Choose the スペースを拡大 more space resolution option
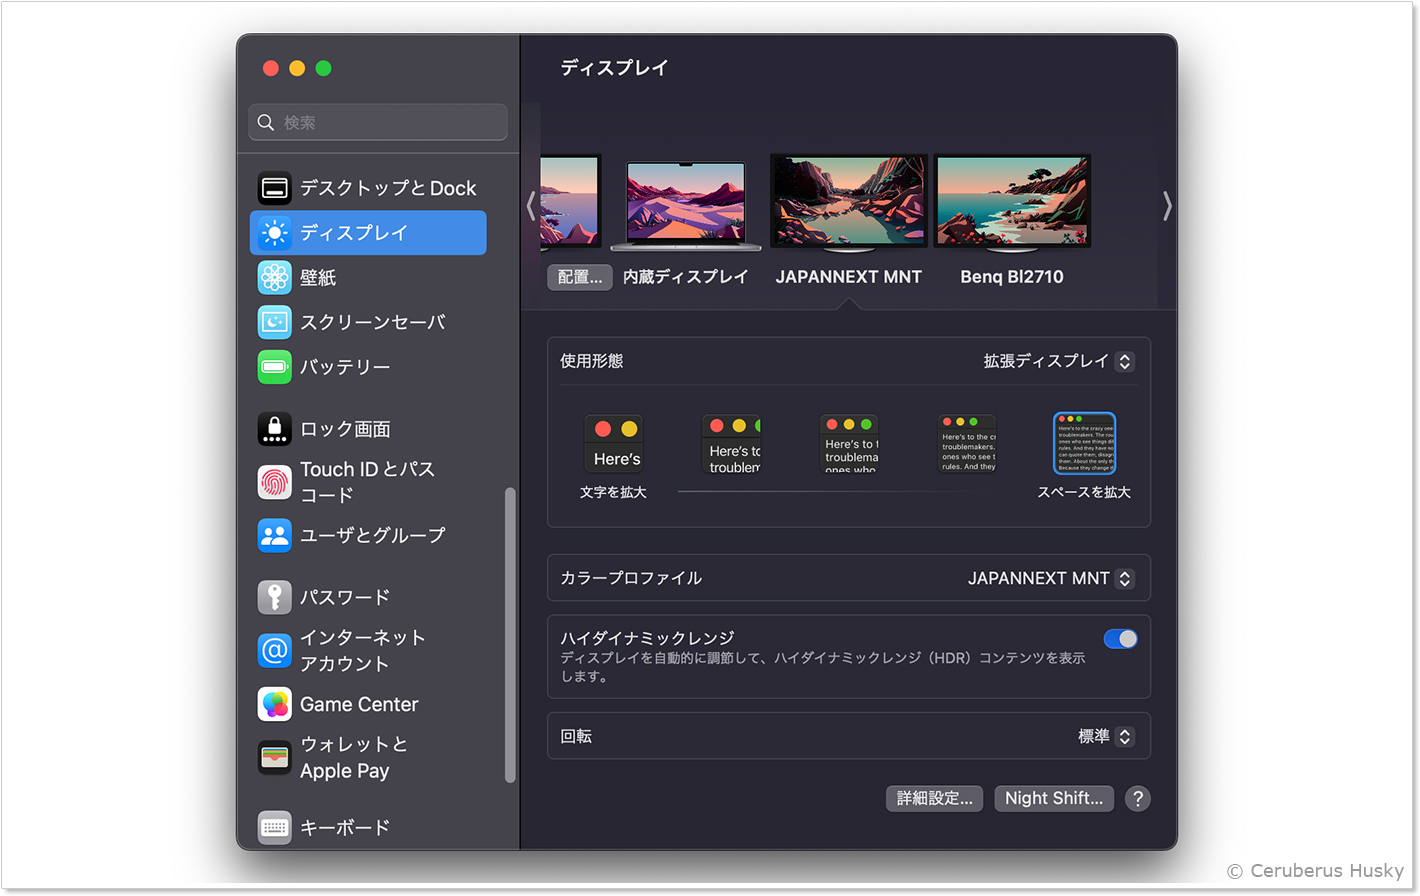Image resolution: width=1420 pixels, height=896 pixels. 1084,443
